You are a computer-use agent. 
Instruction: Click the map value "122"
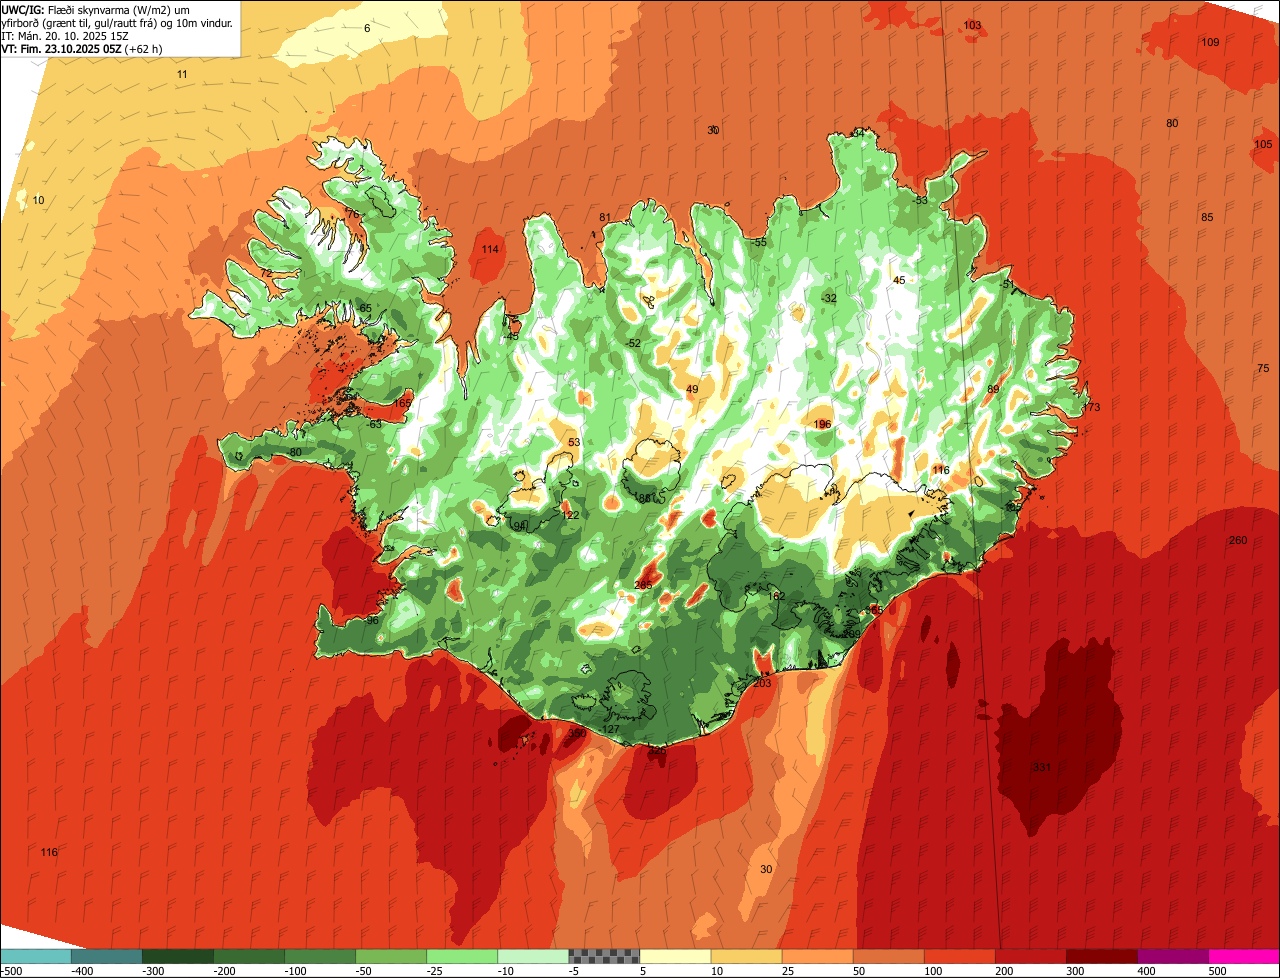(570, 516)
